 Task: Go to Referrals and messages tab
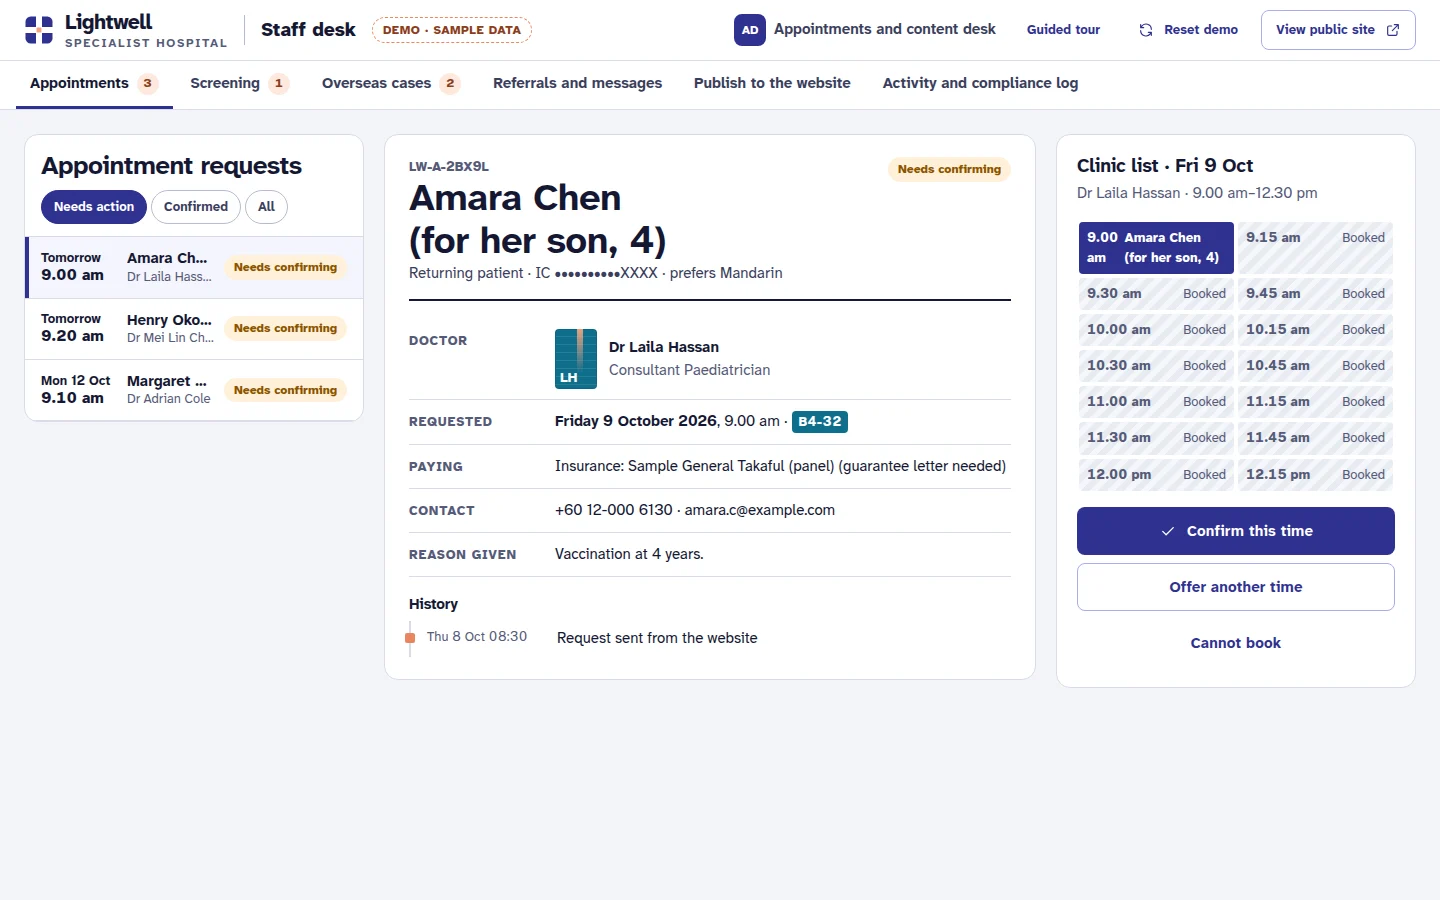577,84
